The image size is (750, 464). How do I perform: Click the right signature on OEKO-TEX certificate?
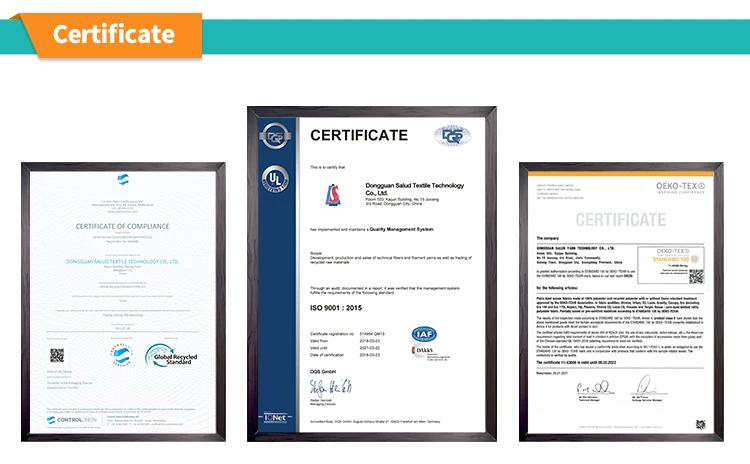648,385
